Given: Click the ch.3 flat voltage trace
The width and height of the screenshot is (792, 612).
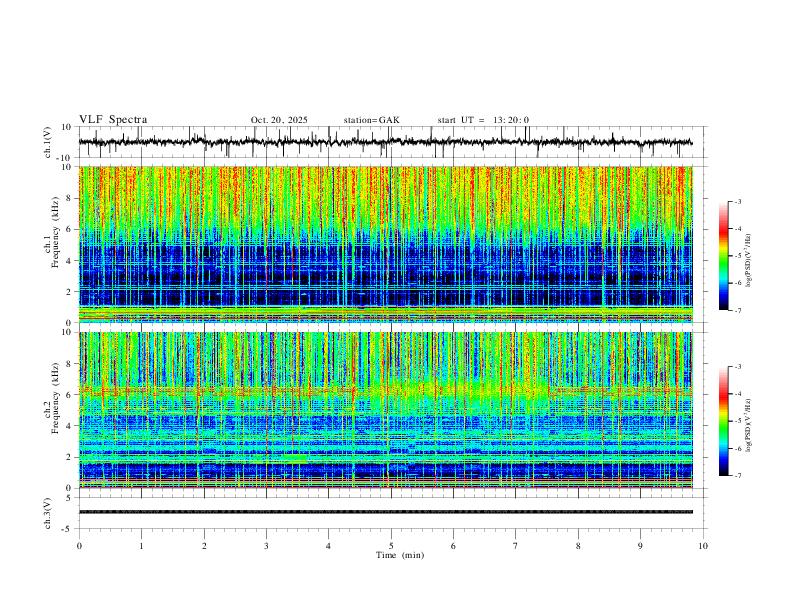Looking at the screenshot, I should click(x=385, y=512).
